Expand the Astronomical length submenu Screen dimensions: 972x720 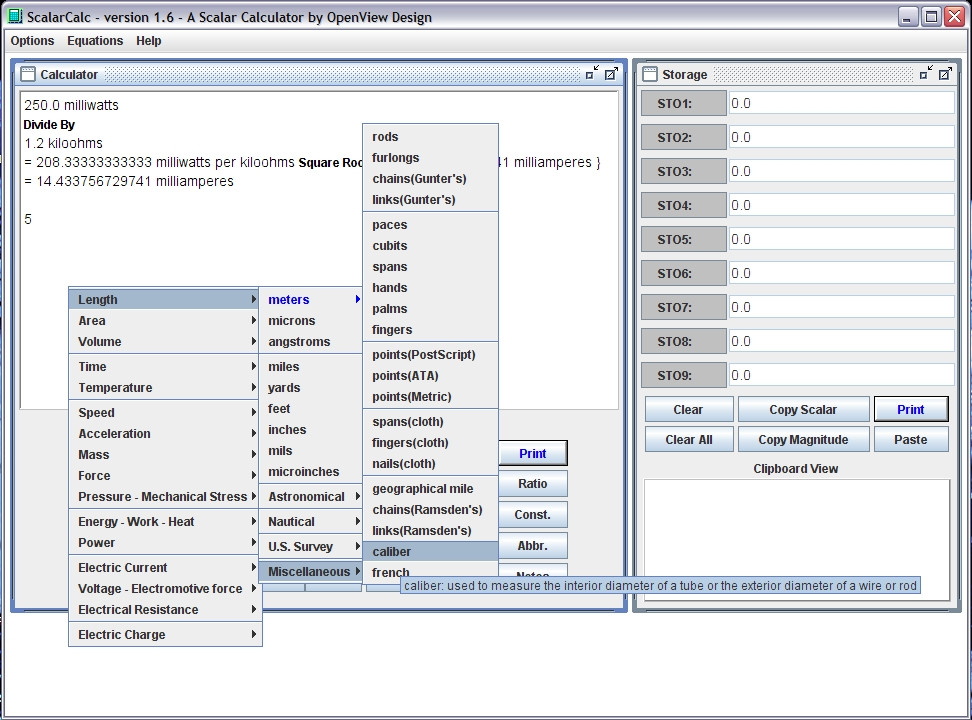310,497
